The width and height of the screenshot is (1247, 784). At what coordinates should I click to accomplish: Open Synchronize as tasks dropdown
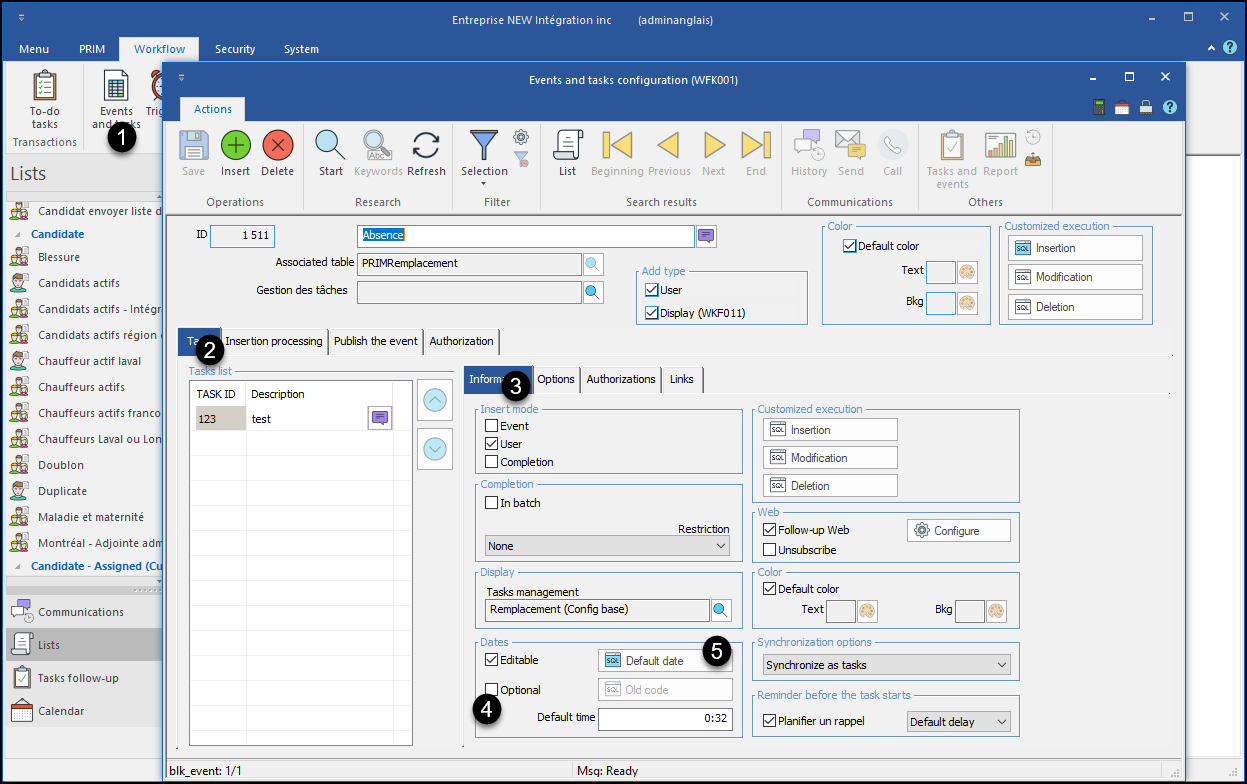886,665
